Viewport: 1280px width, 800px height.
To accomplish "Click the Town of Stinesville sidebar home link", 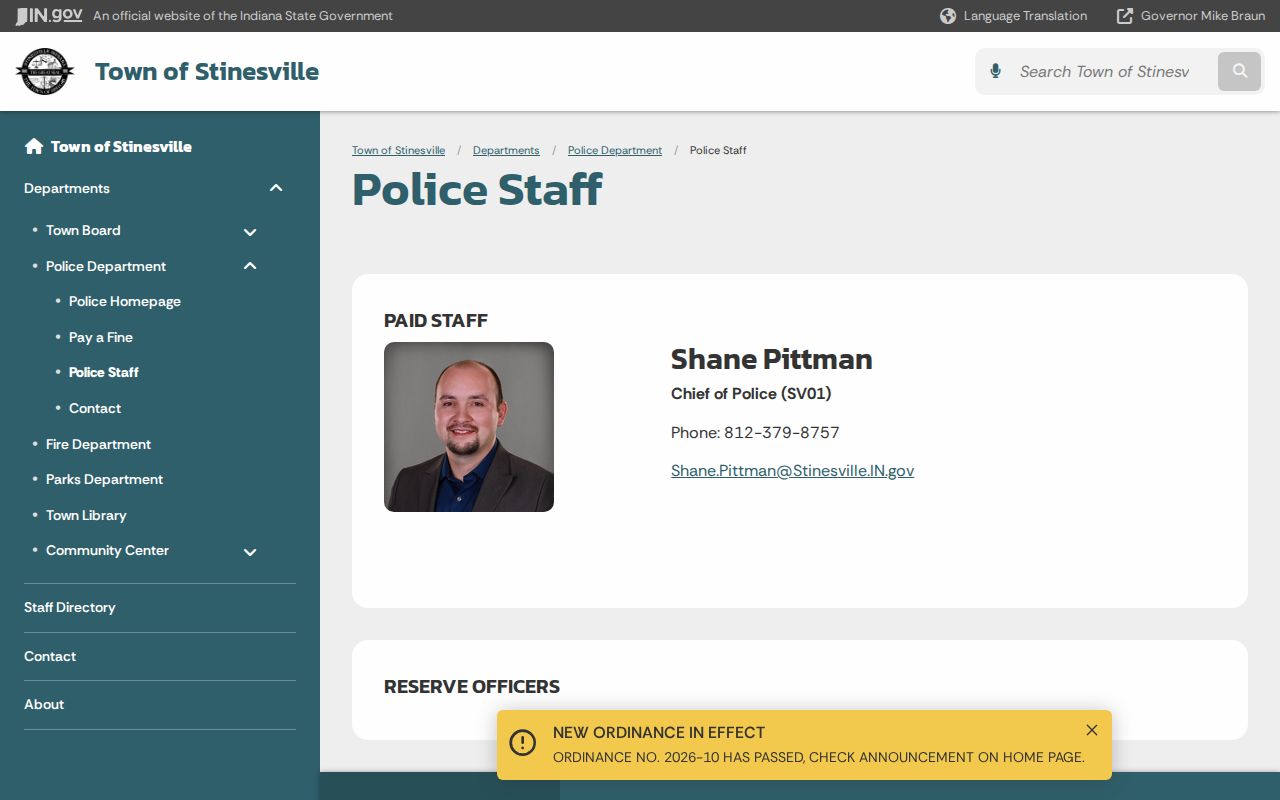I will [121, 146].
